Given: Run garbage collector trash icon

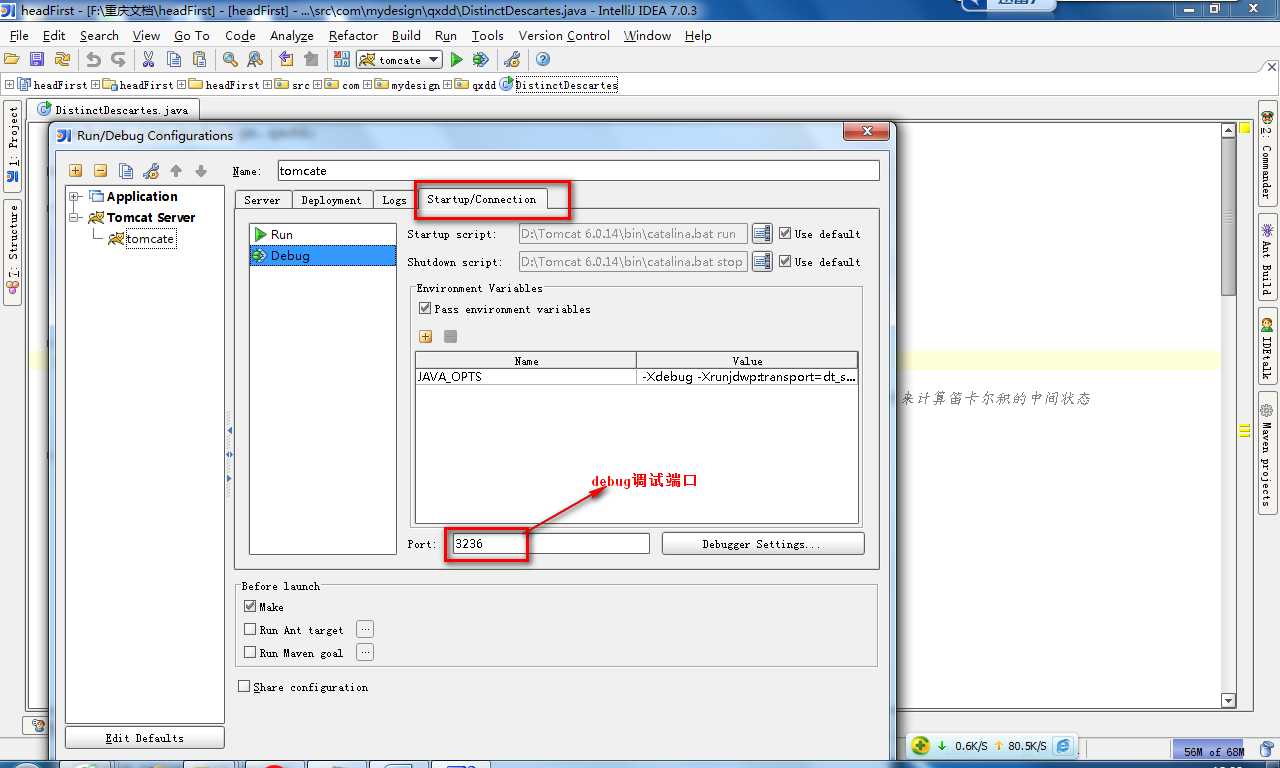Looking at the screenshot, I should 1266,749.
